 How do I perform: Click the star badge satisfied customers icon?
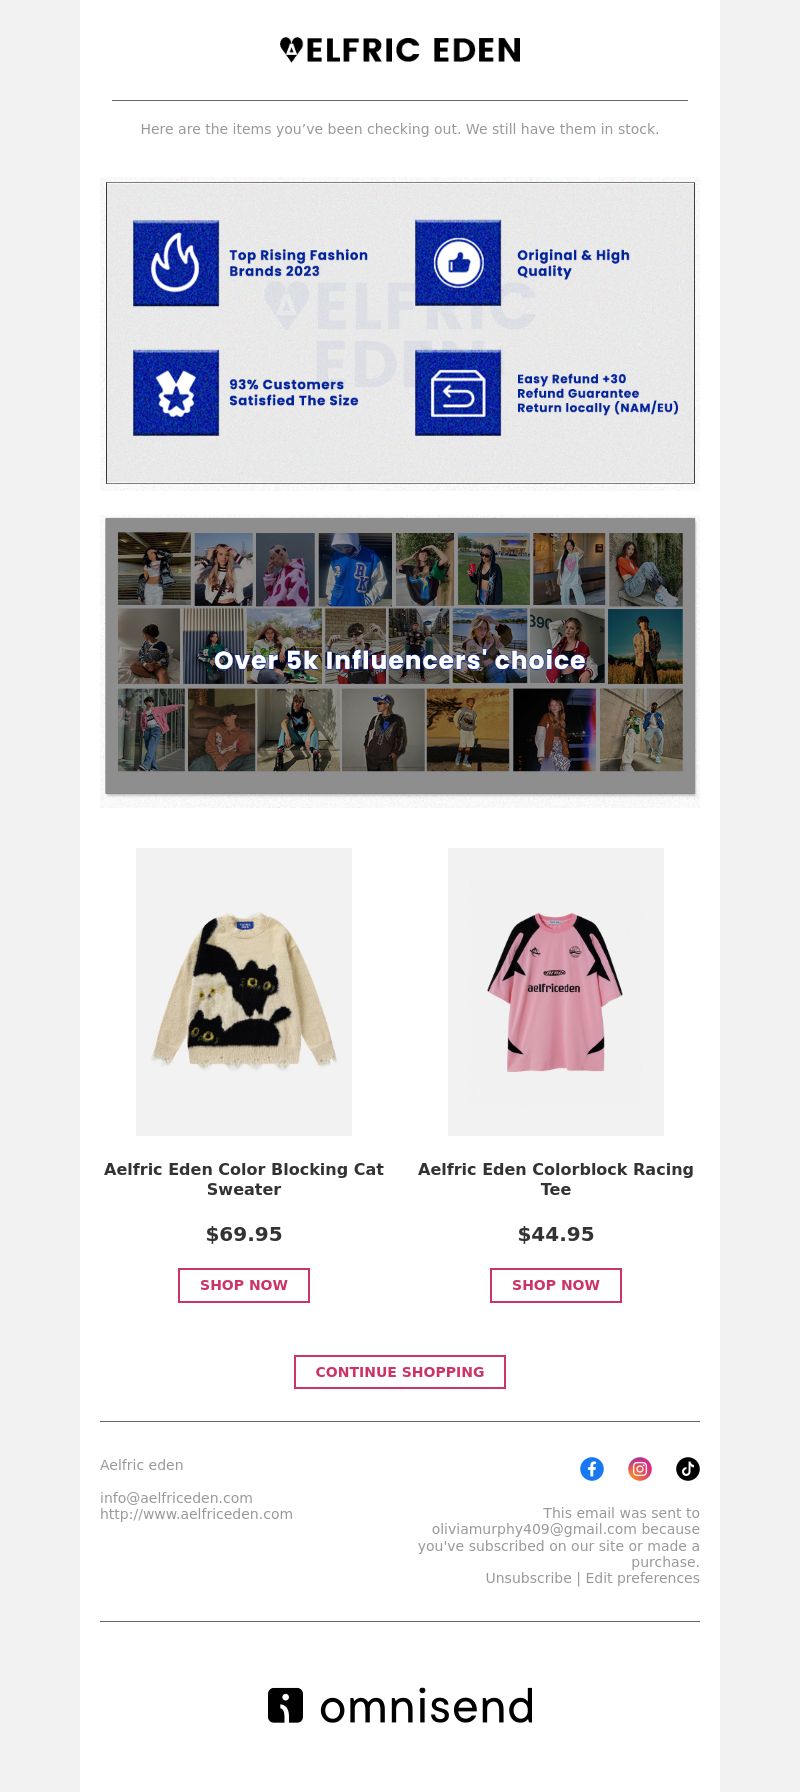pos(176,392)
